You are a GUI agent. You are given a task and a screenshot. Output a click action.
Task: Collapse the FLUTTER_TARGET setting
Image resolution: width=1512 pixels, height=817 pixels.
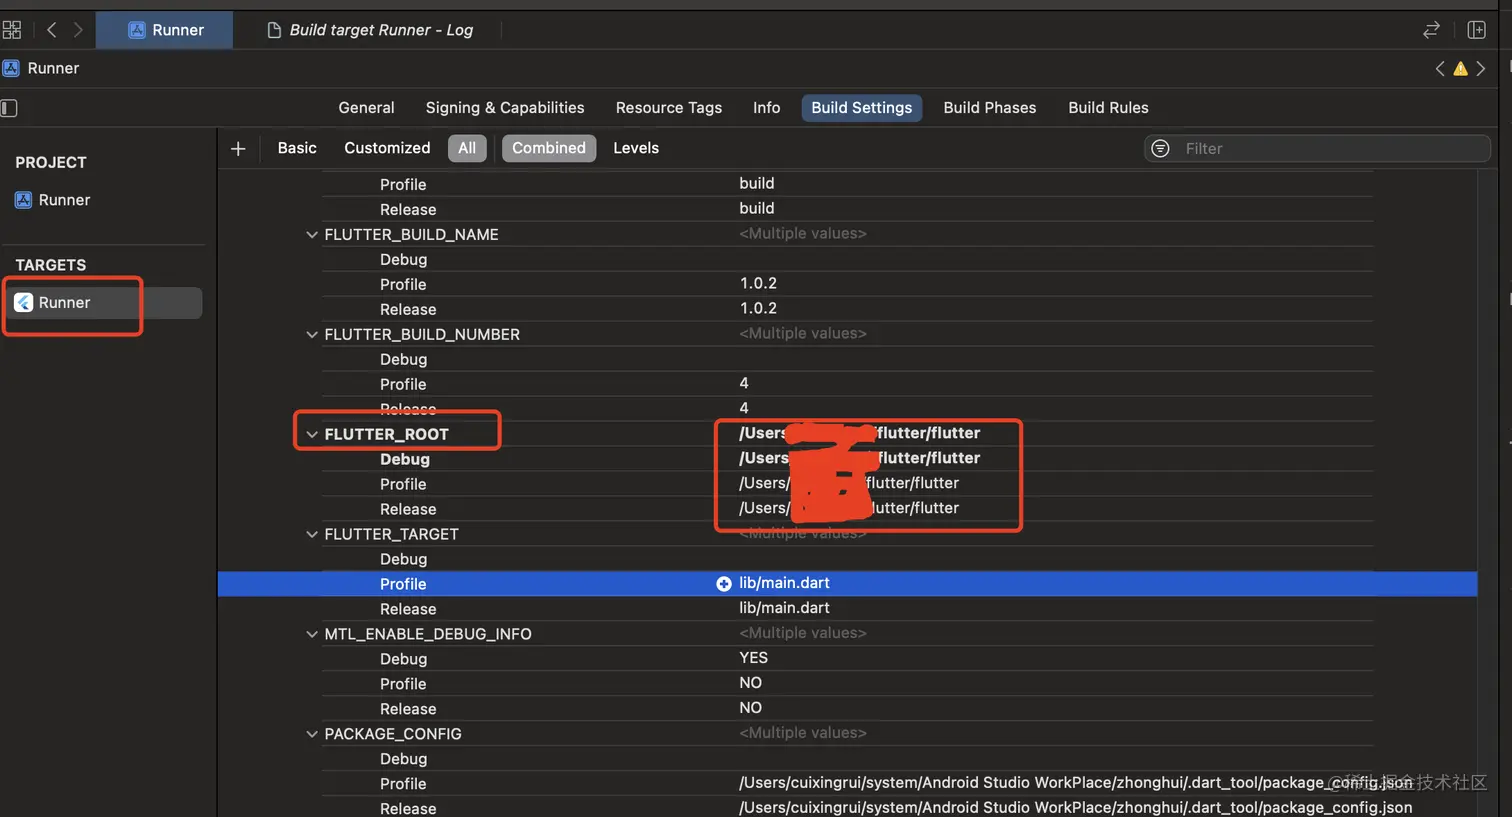tap(312, 535)
